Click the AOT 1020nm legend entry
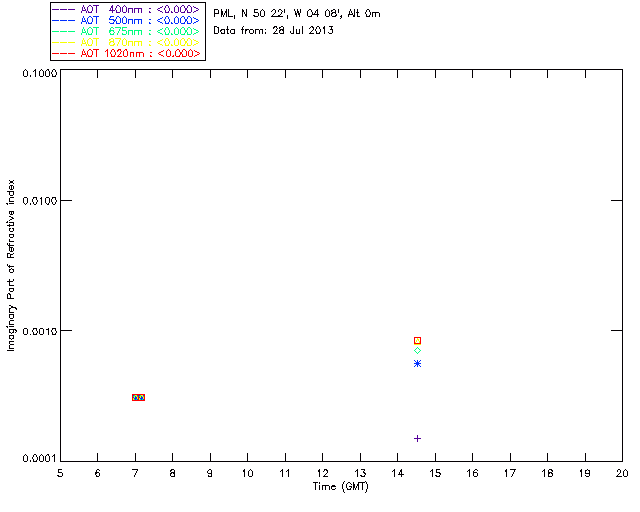This screenshot has height=512, width=640. 126,53
